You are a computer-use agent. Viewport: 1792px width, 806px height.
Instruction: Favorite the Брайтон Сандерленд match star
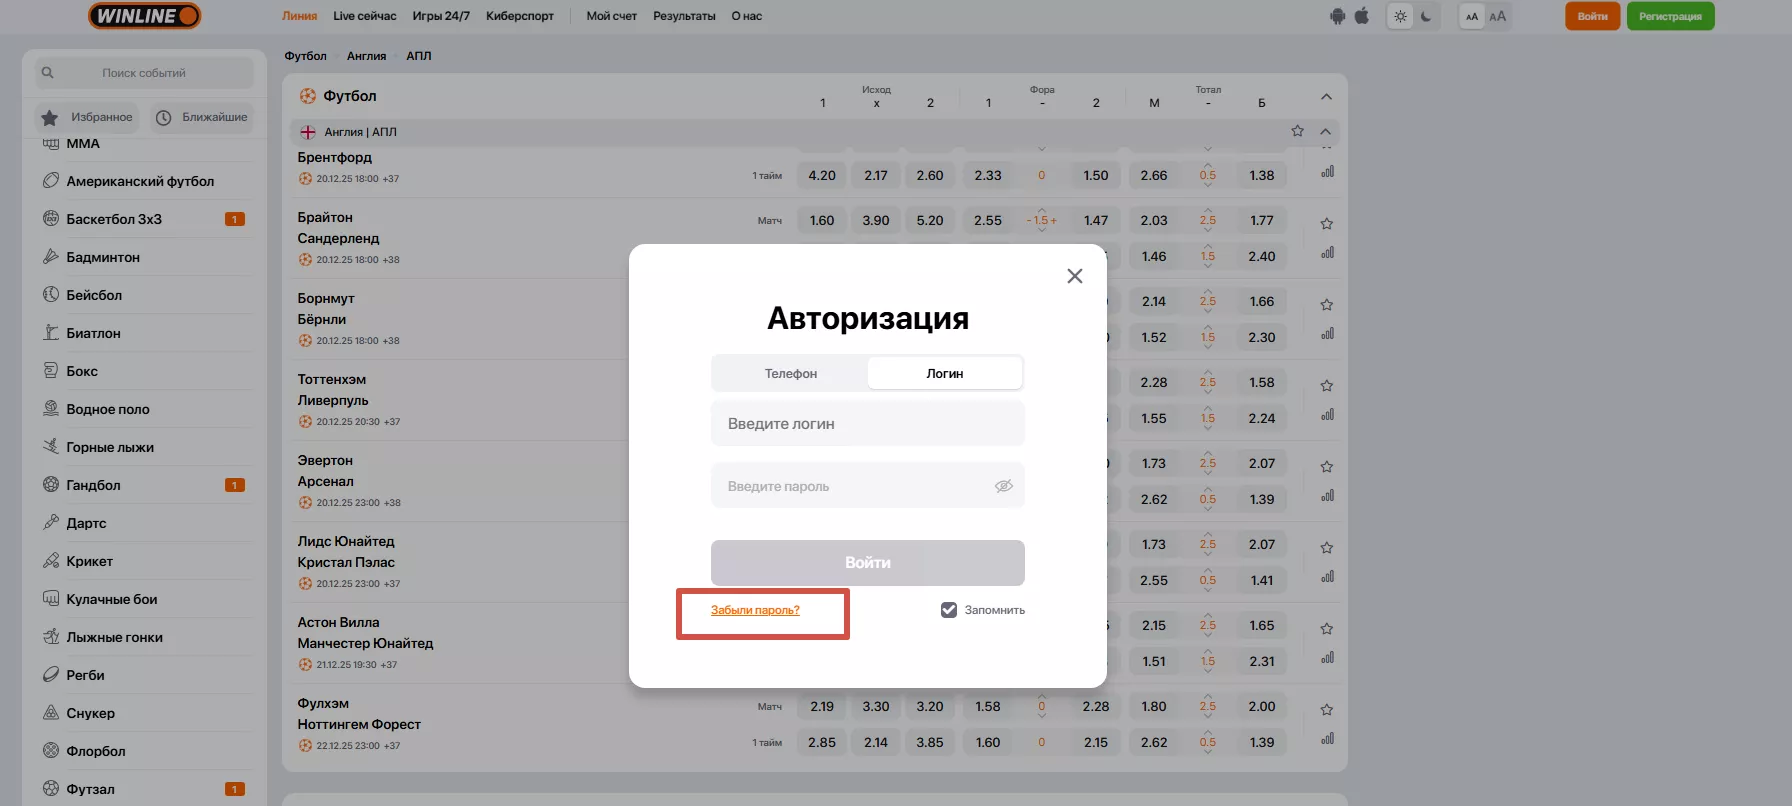coord(1327,224)
